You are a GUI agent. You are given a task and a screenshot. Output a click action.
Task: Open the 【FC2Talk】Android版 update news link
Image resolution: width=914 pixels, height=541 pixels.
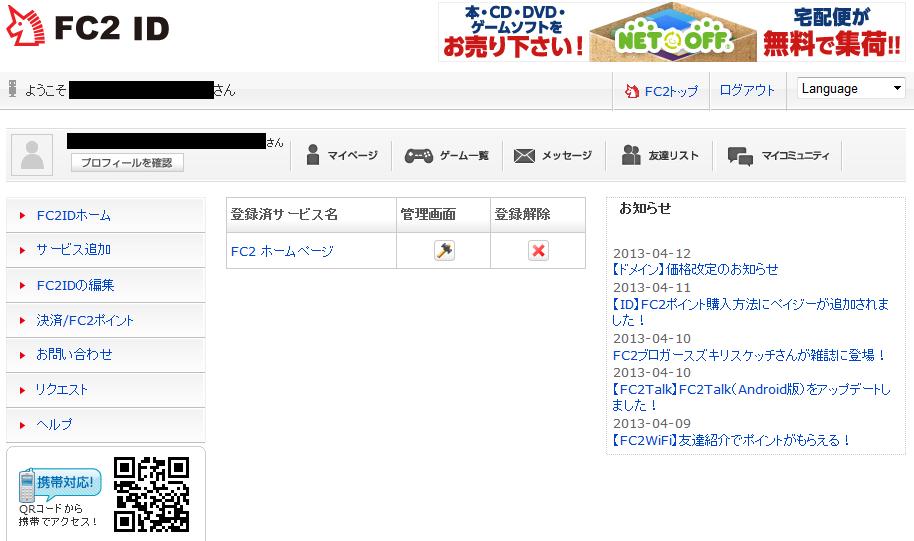click(751, 397)
